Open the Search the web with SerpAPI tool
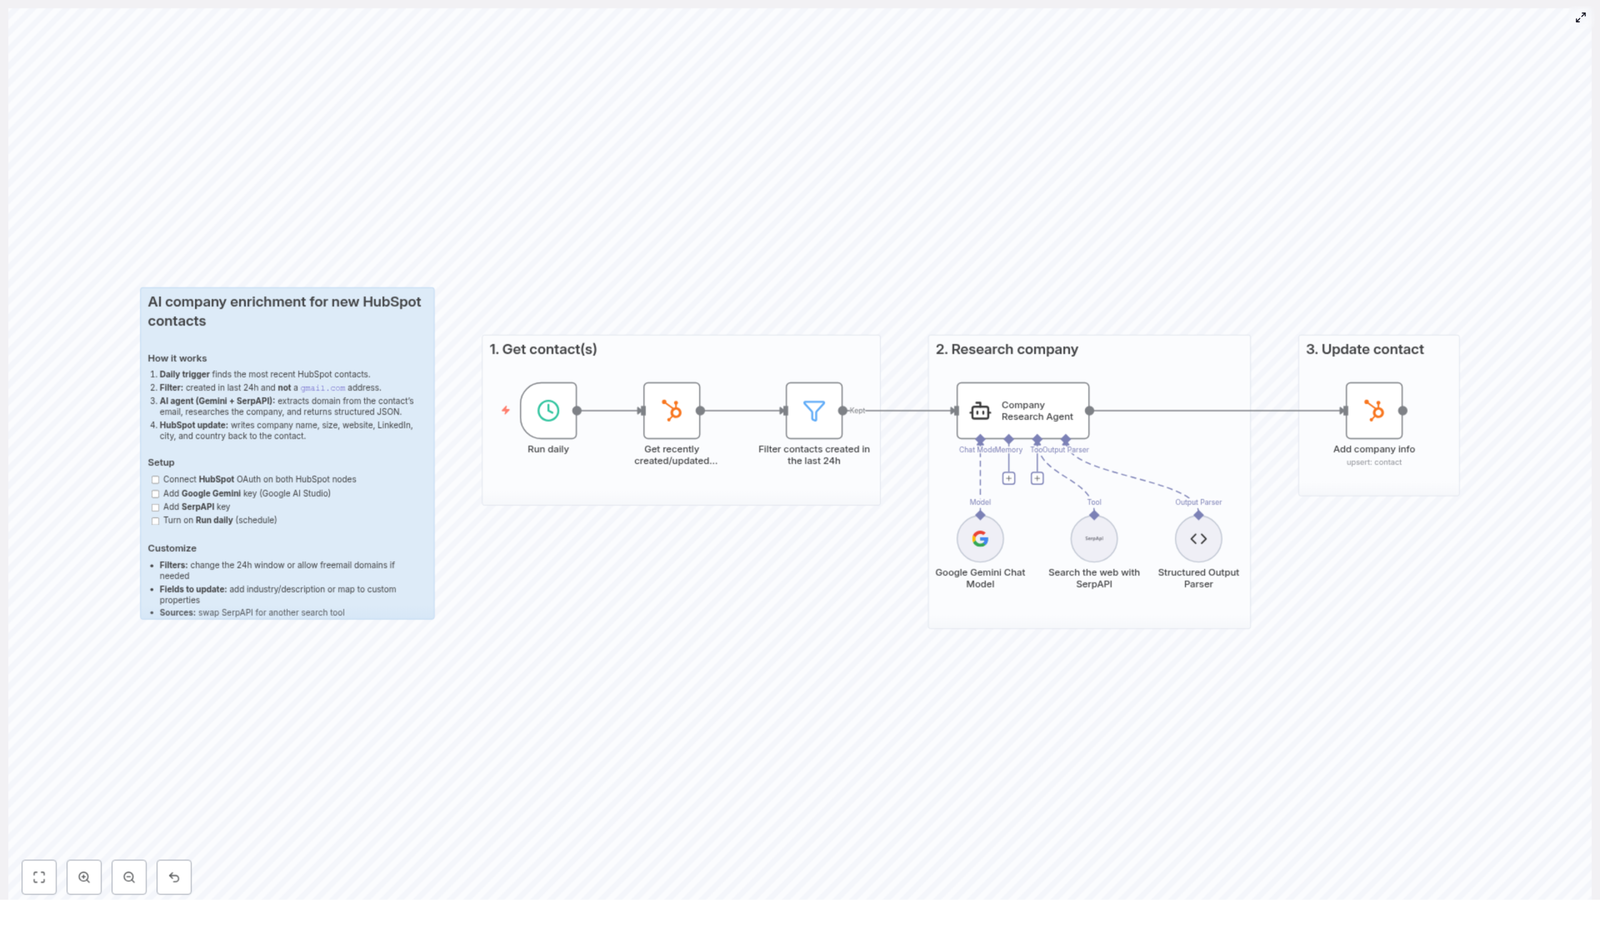1600x938 pixels. (x=1093, y=538)
